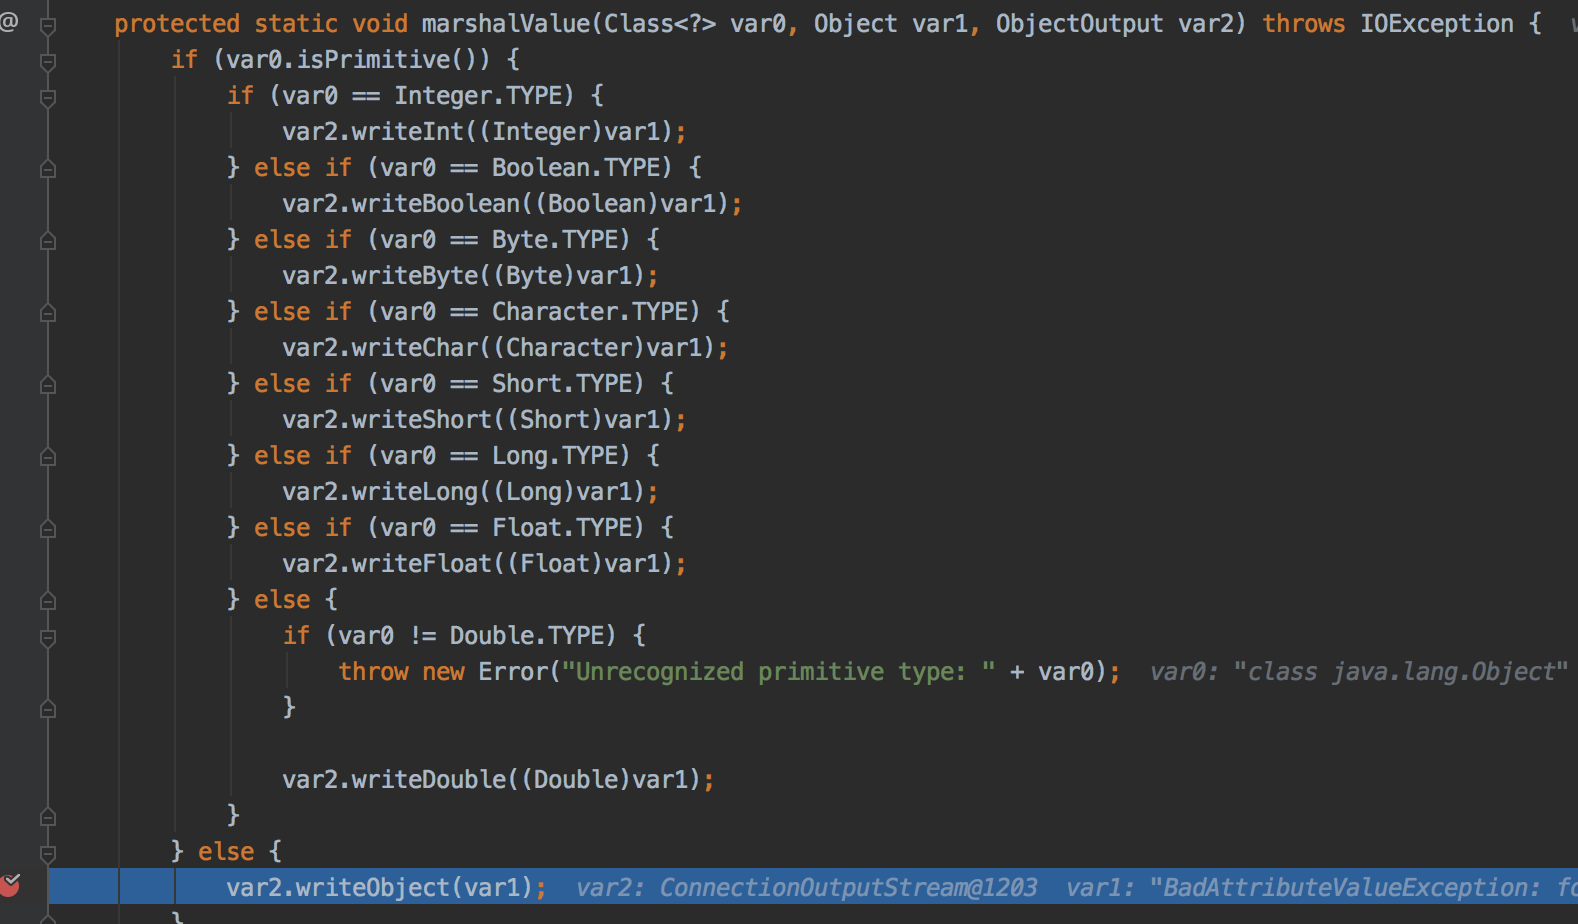Click 'Class<?>' parameter type in the signature
The image size is (1578, 924).
pos(660,24)
